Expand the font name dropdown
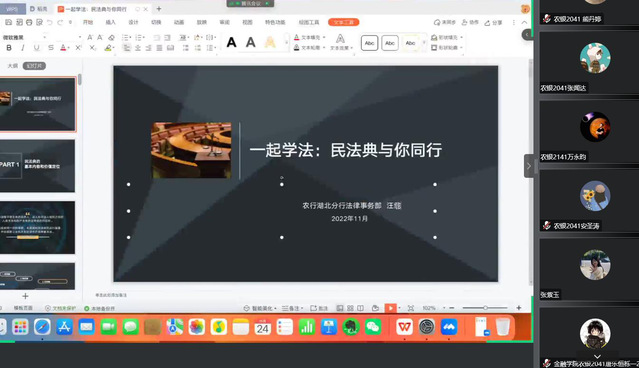Viewport: 639px width, 368px height. (44, 37)
